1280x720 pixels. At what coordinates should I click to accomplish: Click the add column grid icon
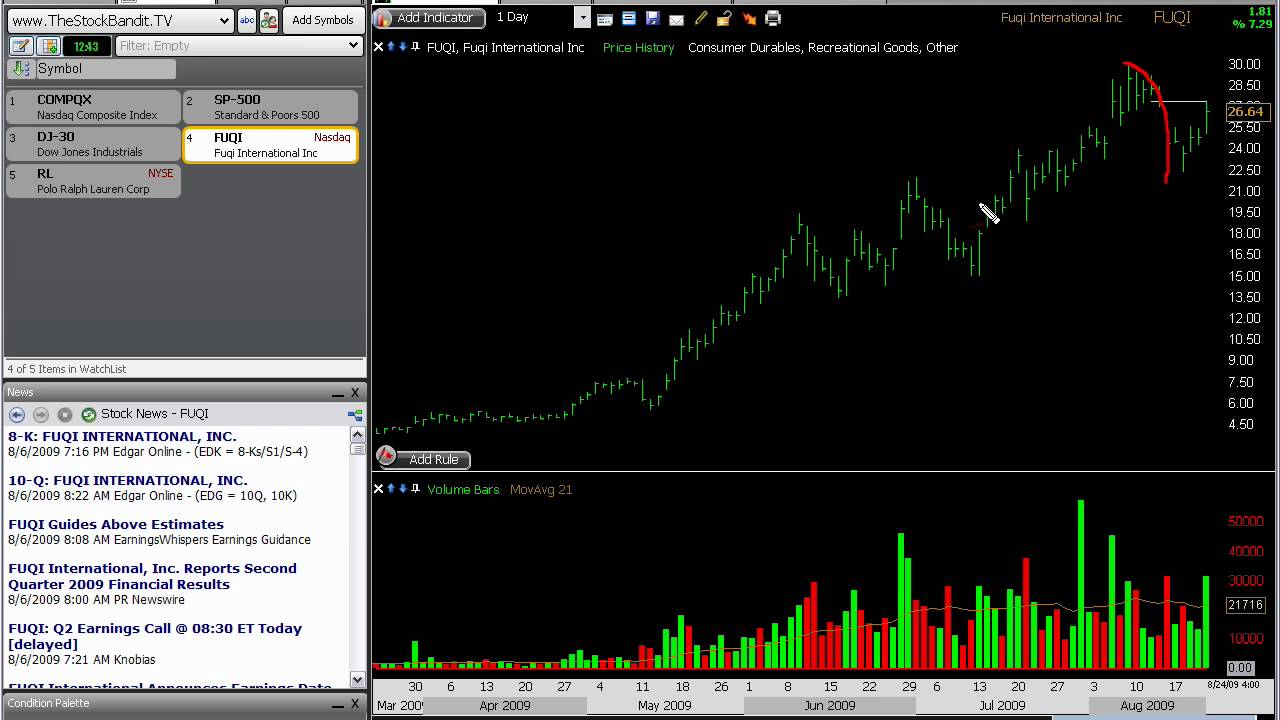(47, 46)
